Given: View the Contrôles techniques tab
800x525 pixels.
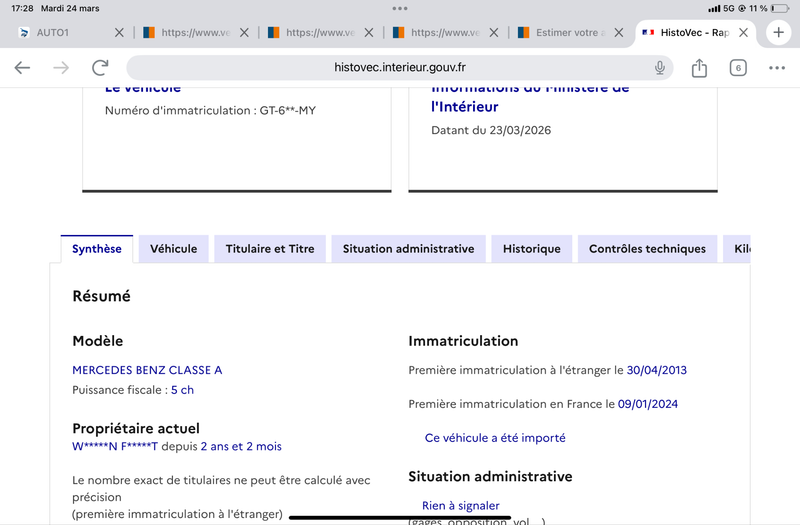Looking at the screenshot, I should pyautogui.click(x=647, y=249).
